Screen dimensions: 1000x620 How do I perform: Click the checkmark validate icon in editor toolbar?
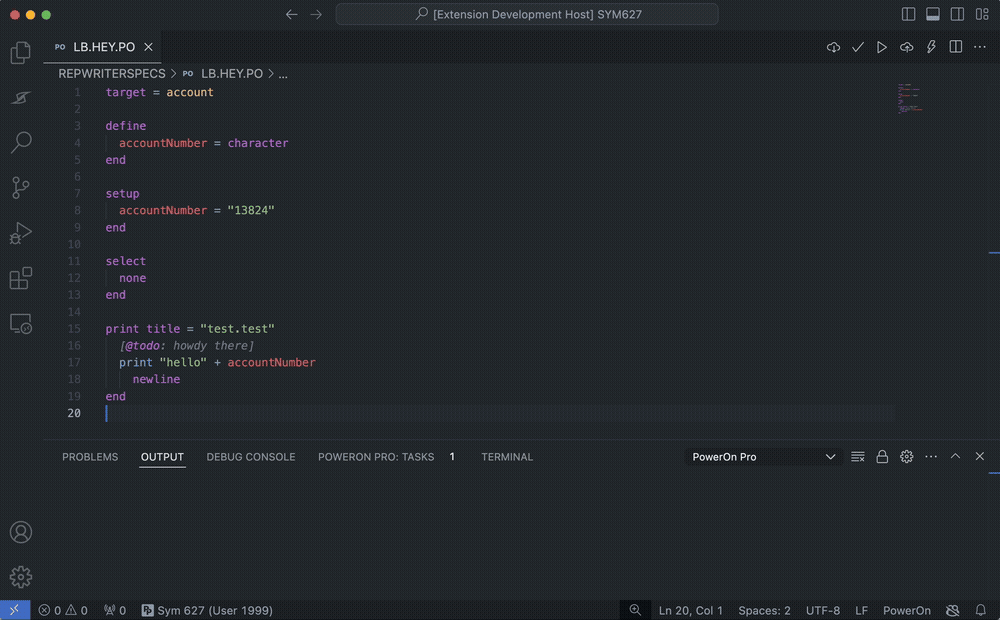857,47
